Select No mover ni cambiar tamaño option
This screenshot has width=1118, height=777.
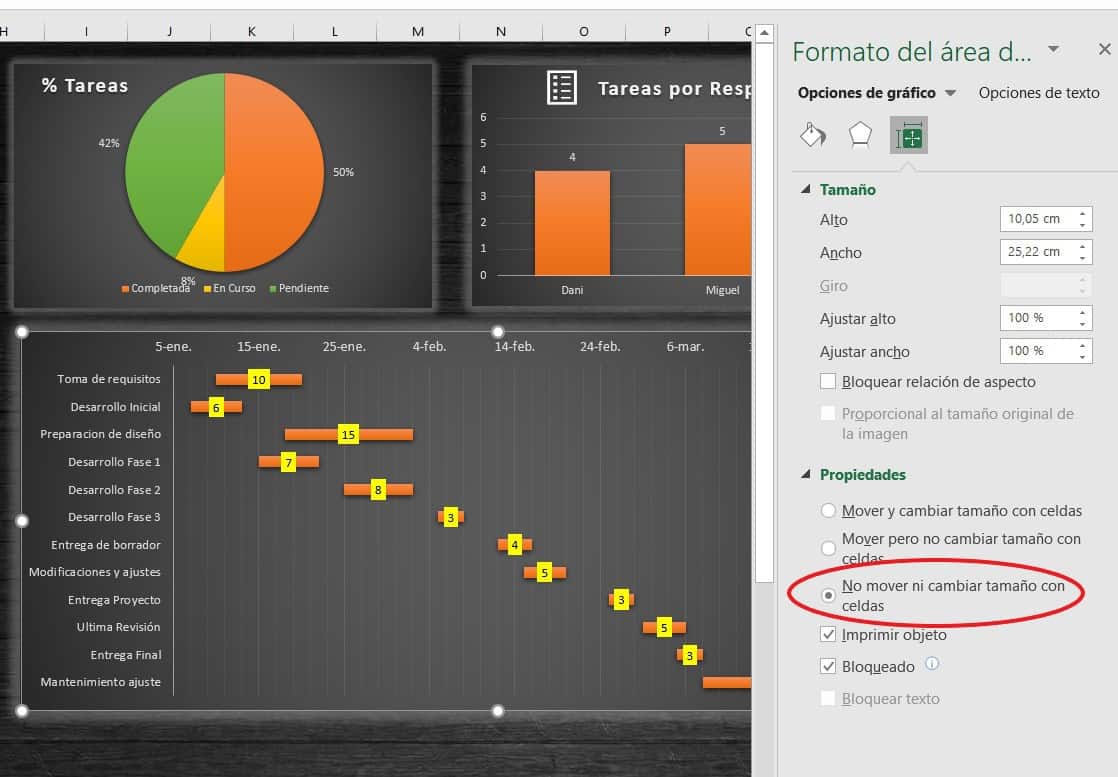coord(828,595)
